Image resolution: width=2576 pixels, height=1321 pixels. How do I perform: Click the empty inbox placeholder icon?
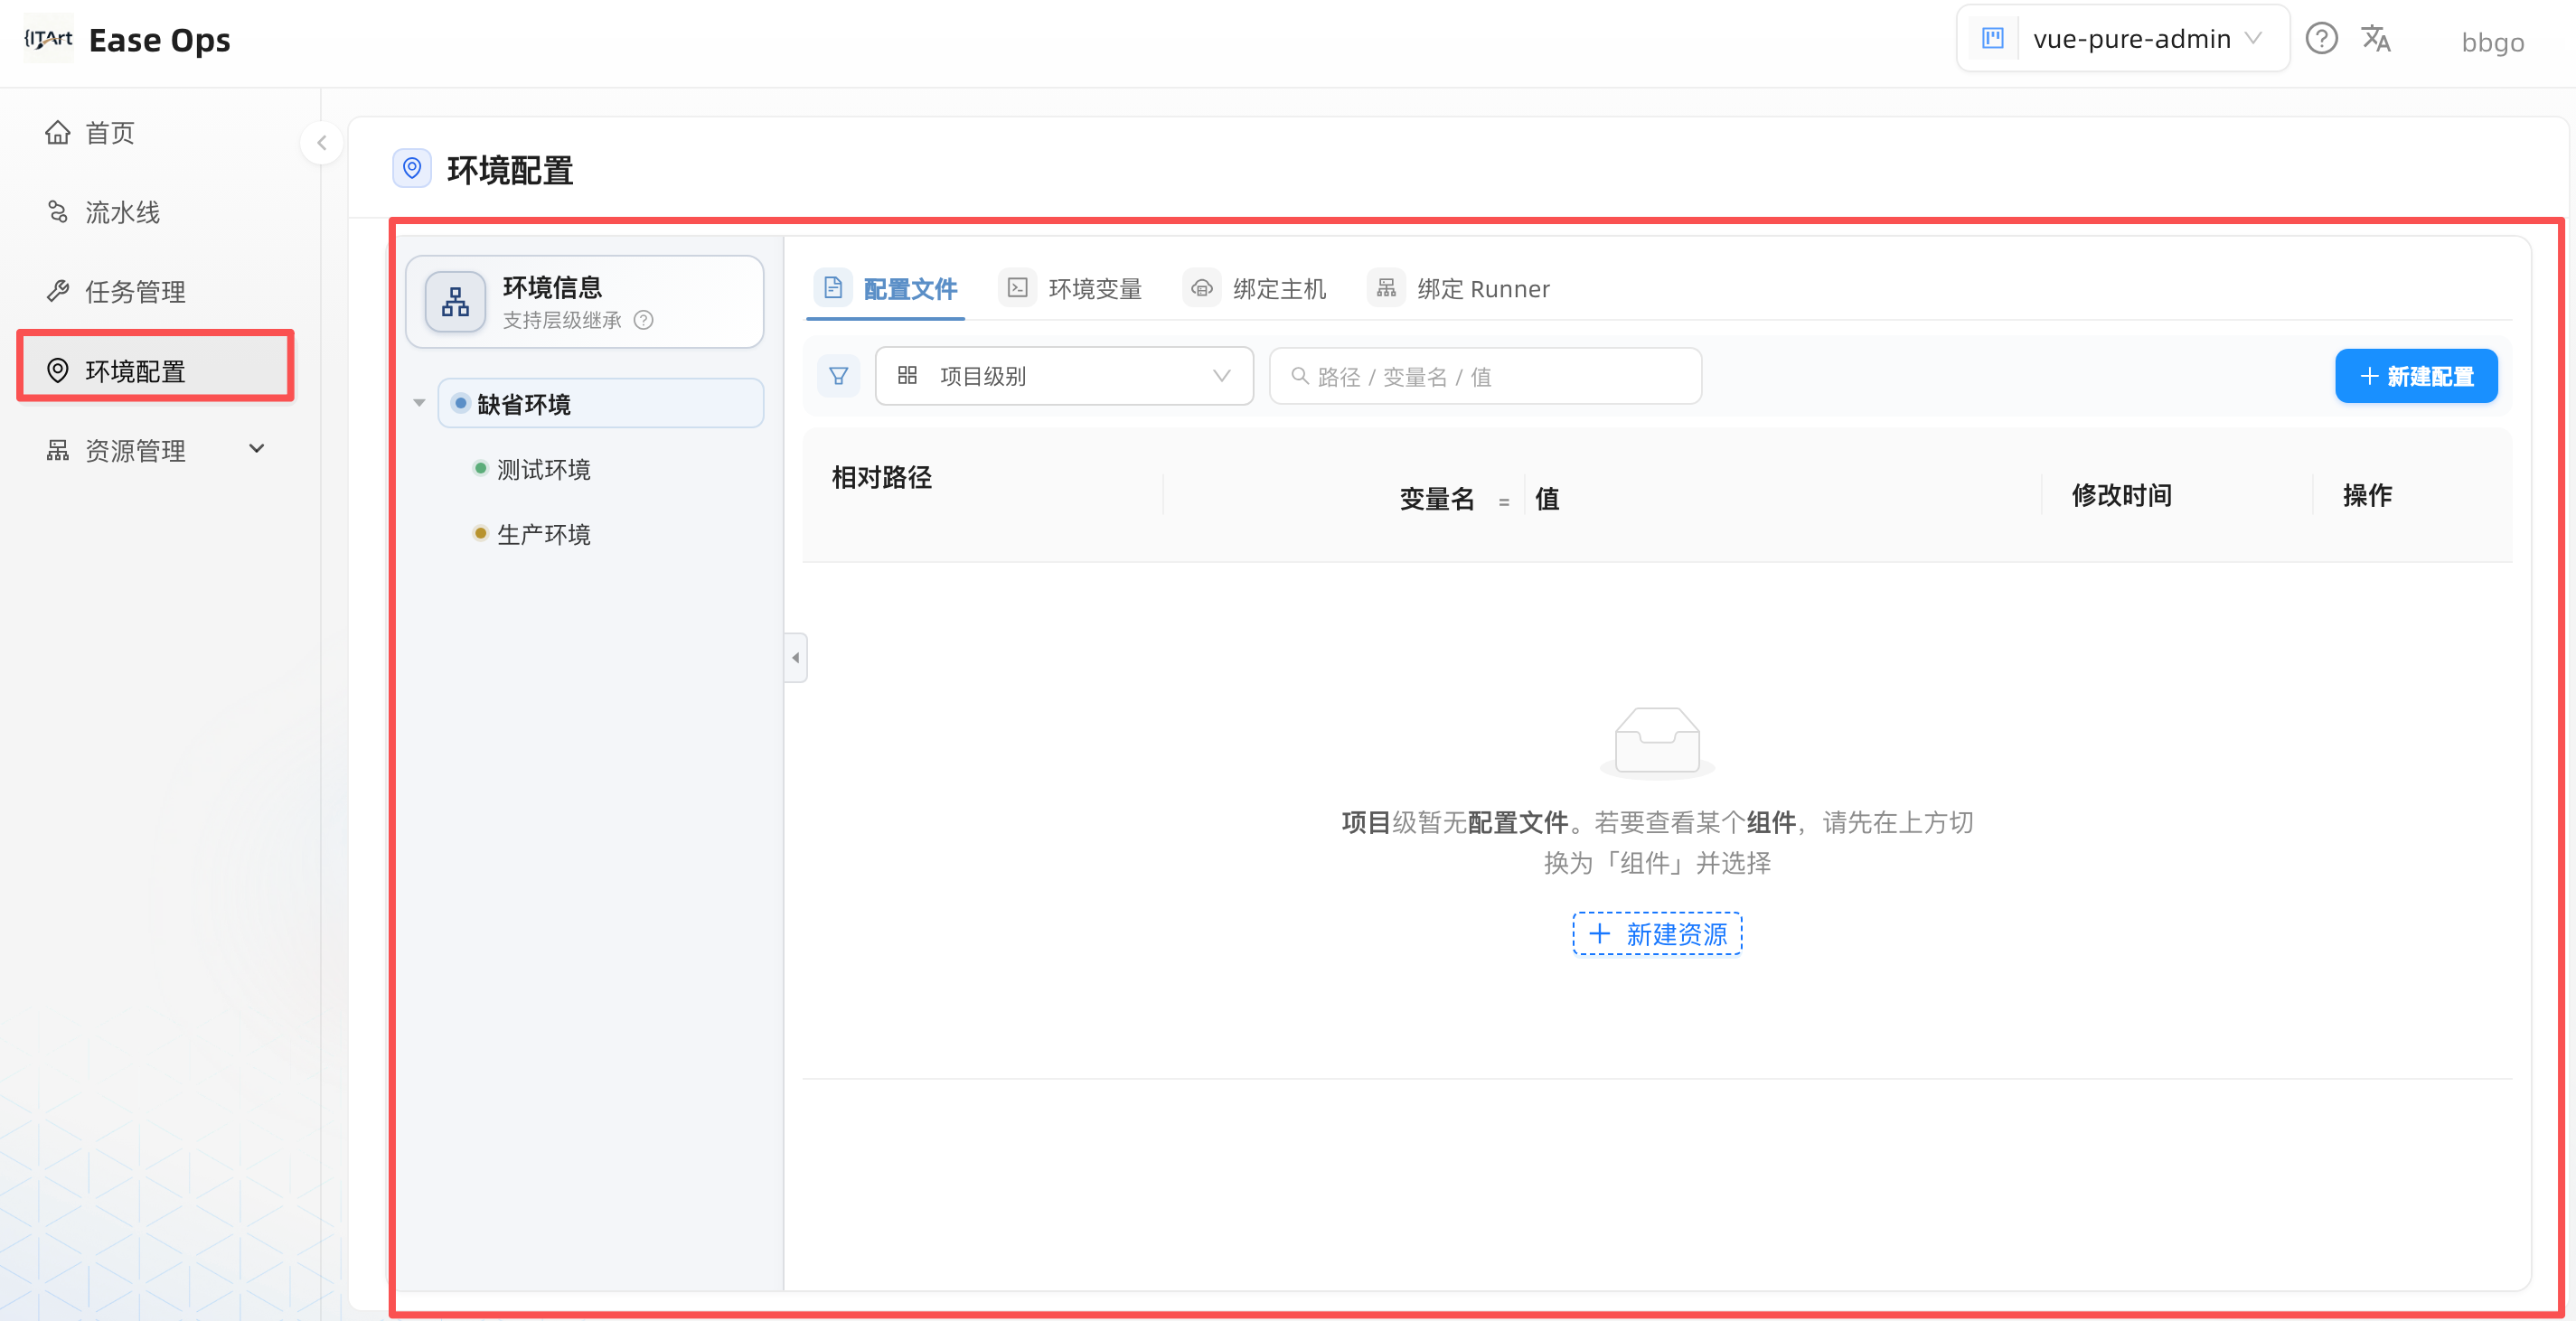[x=1657, y=742]
